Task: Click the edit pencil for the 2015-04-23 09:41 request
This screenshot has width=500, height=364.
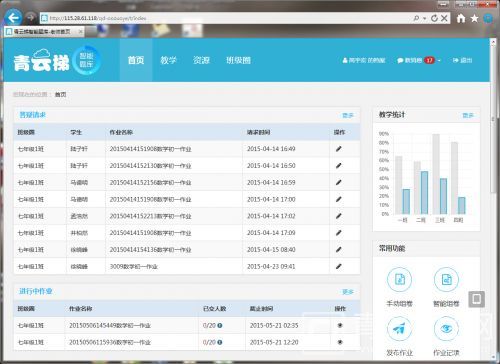Action: 339,266
